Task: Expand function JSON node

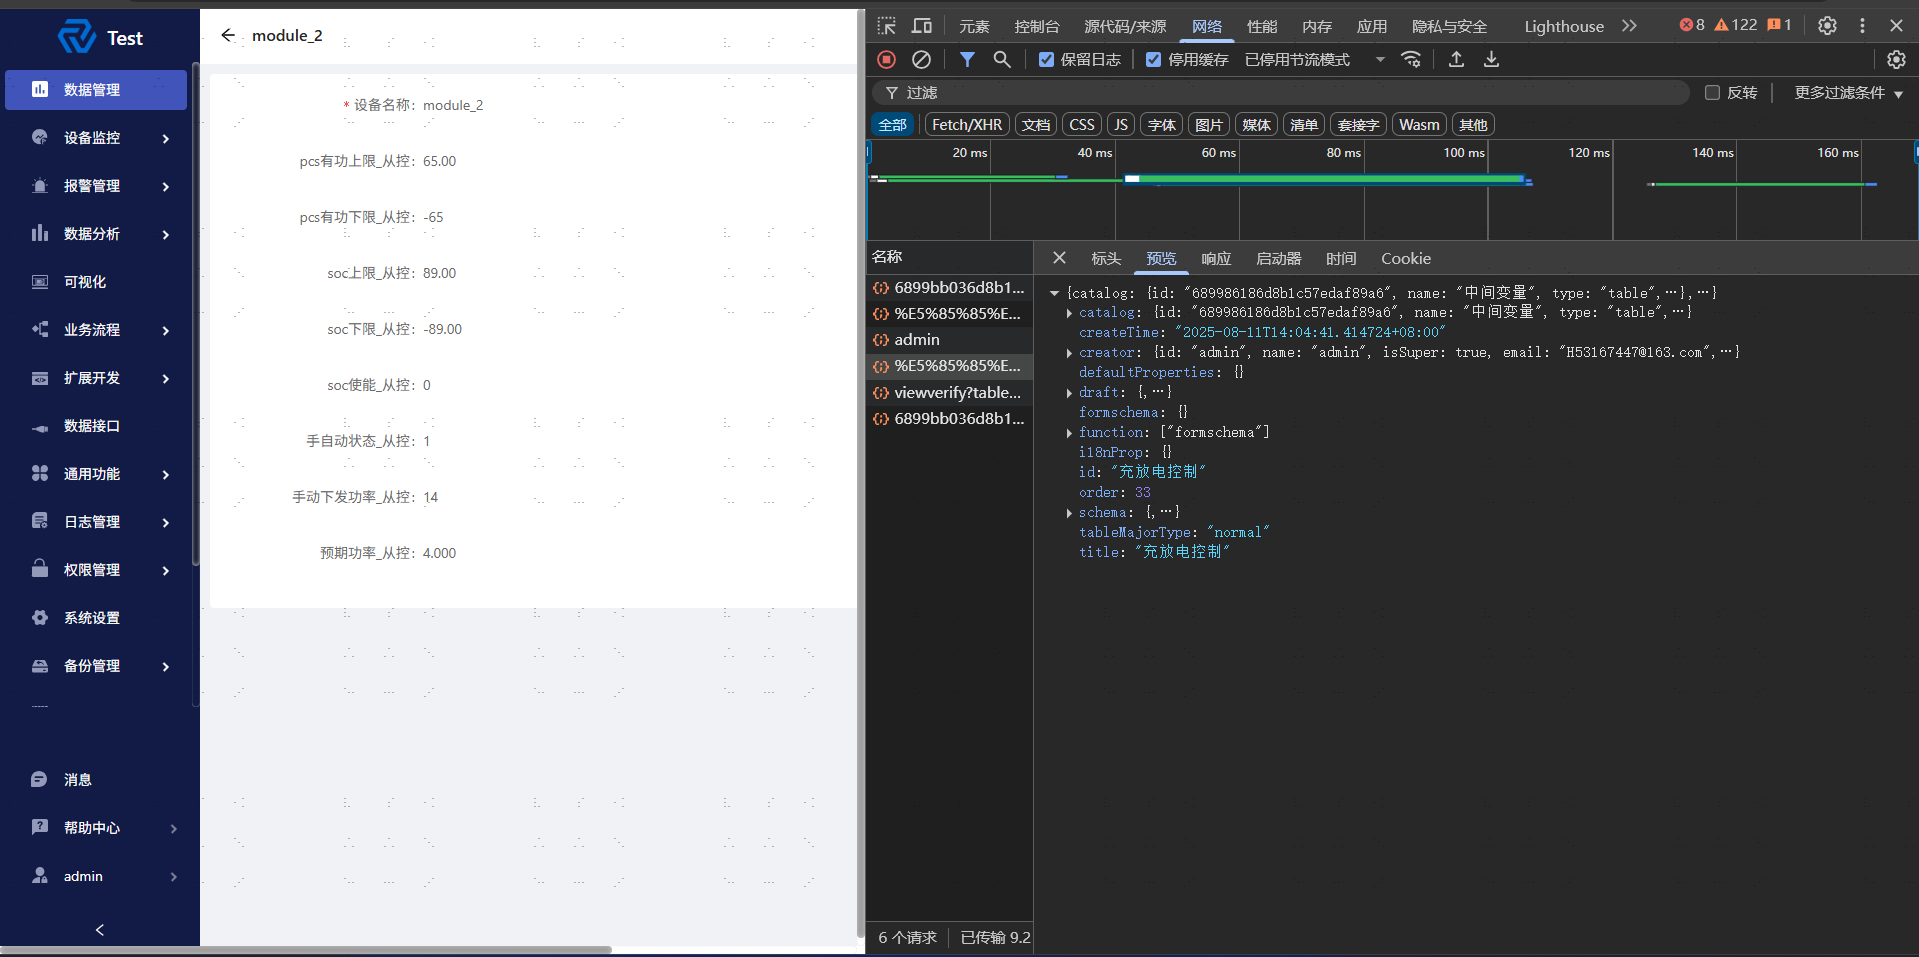Action: [x=1069, y=433]
